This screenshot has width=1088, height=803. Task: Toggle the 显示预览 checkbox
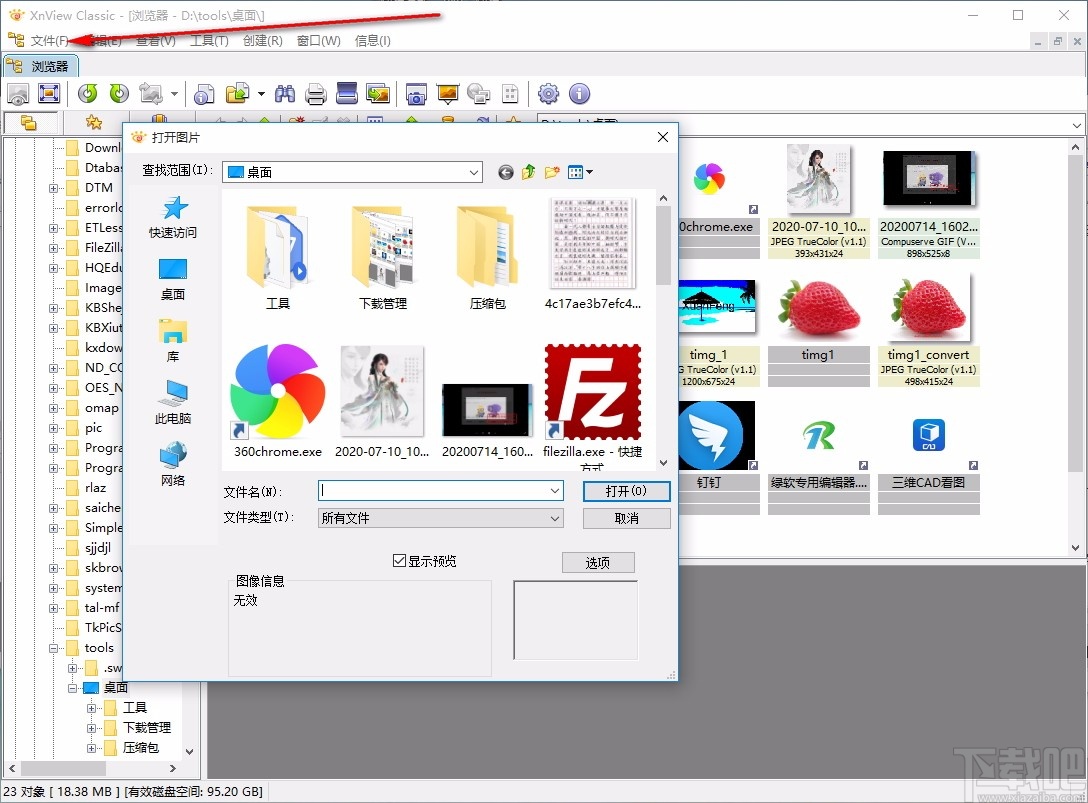[x=398, y=560]
